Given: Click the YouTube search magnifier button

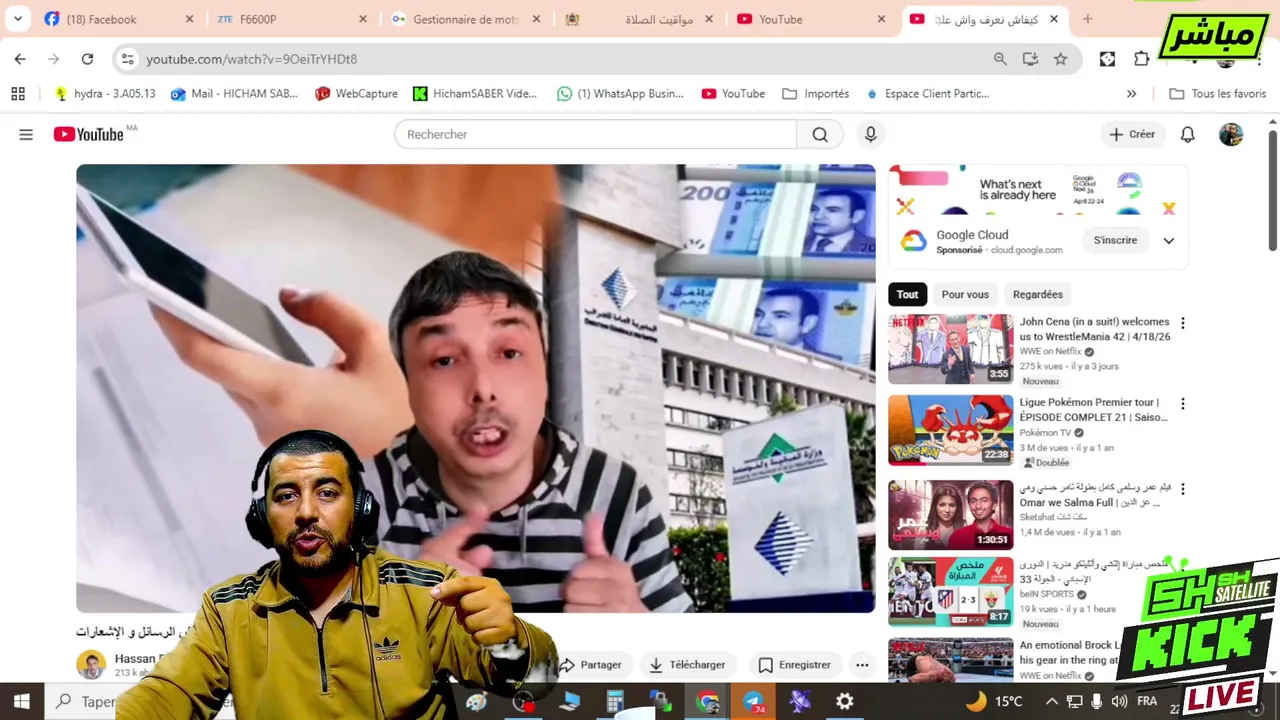Looking at the screenshot, I should point(820,134).
